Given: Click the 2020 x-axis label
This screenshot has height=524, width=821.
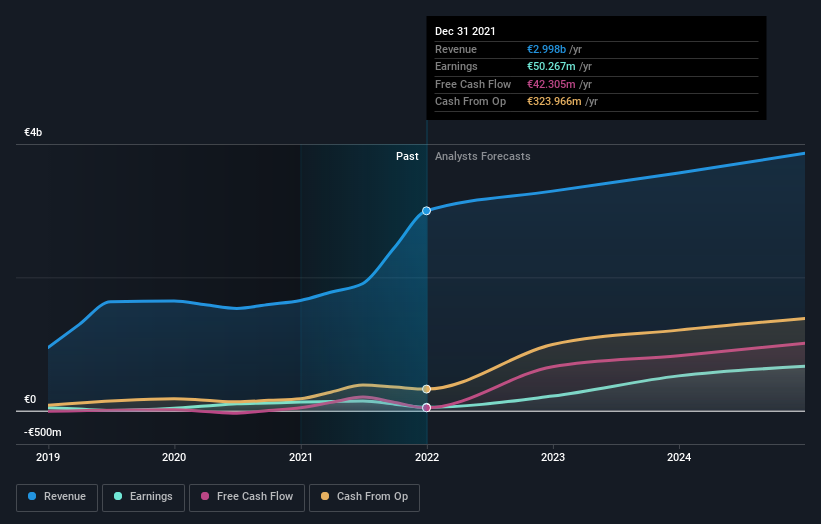Looking at the screenshot, I should 174,458.
